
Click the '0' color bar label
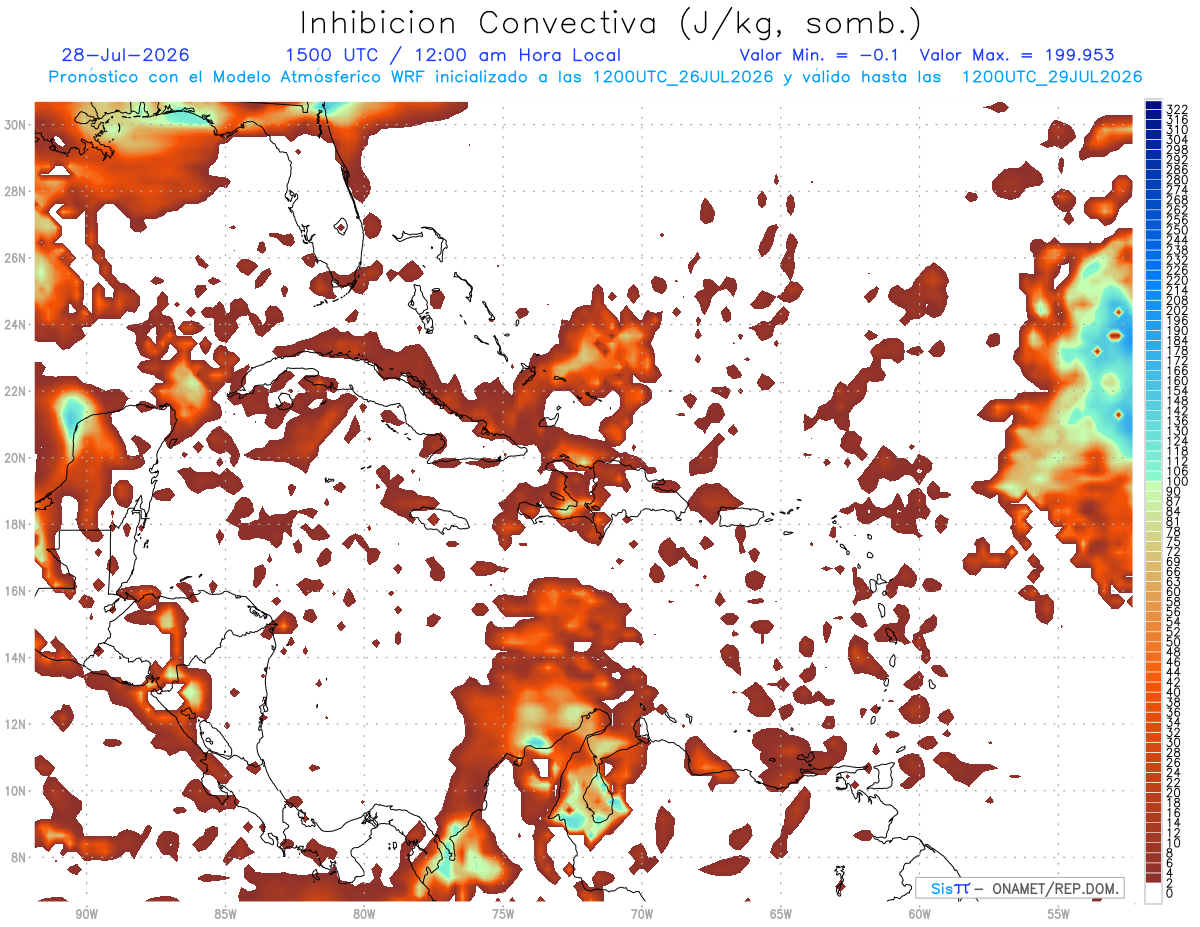1170,894
